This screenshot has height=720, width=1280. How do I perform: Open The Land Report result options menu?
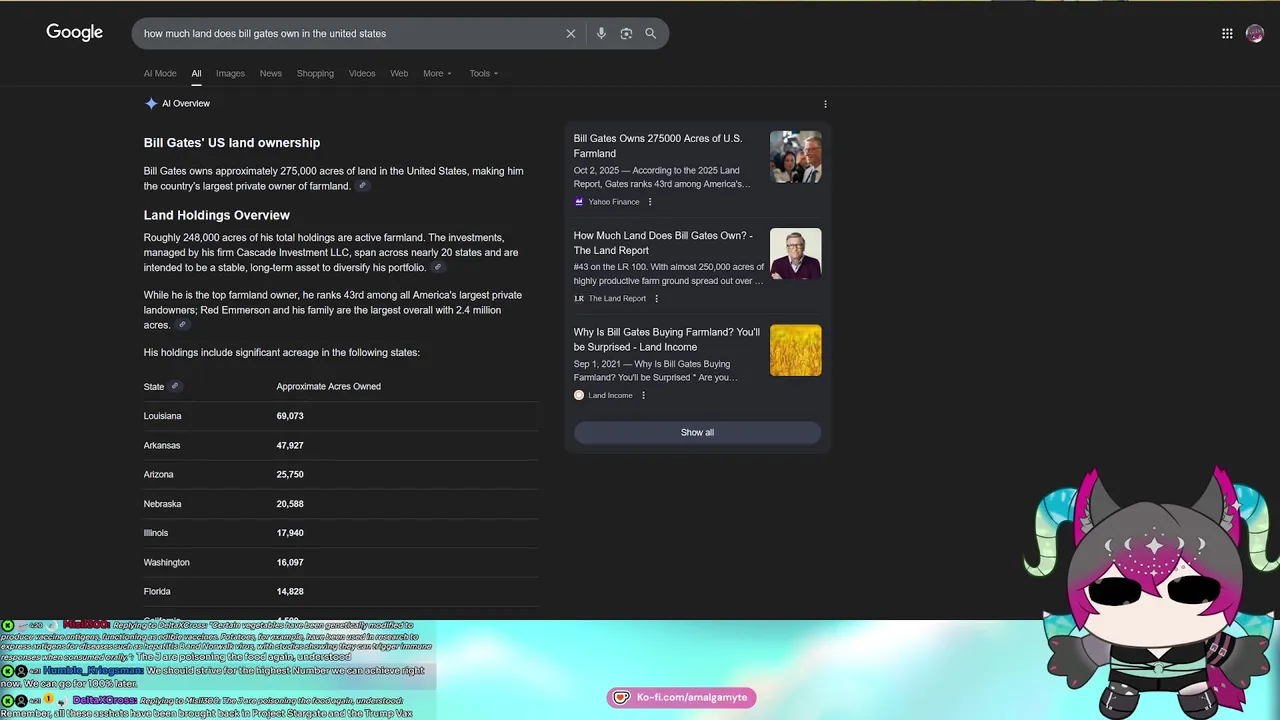click(x=656, y=299)
